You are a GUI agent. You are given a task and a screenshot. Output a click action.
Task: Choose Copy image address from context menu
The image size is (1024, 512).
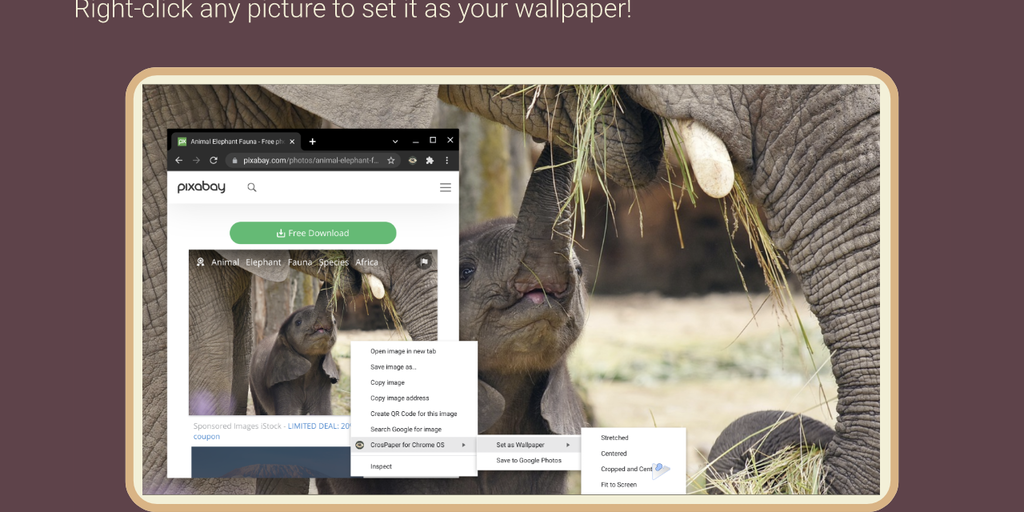coord(399,398)
